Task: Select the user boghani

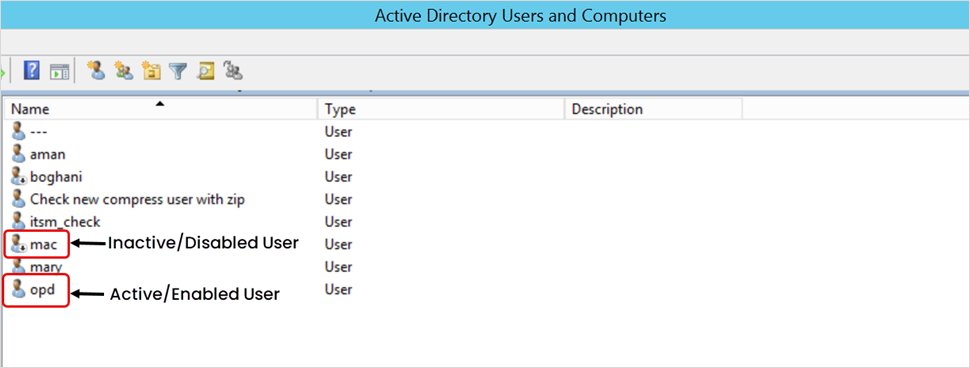Action: pyautogui.click(x=56, y=177)
